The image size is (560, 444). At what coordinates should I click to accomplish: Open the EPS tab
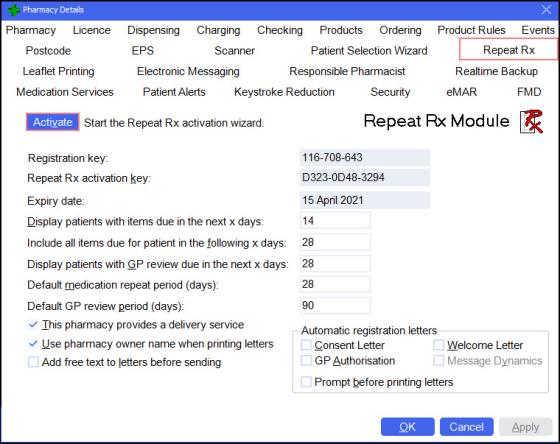pyautogui.click(x=142, y=51)
